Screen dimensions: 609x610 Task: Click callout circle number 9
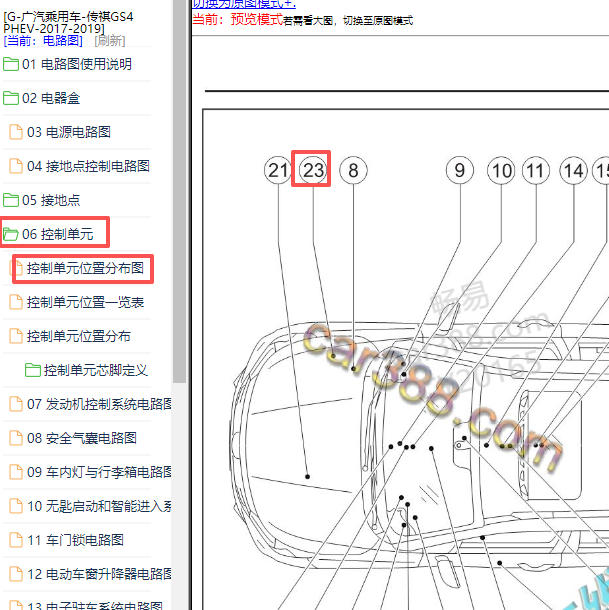click(460, 170)
